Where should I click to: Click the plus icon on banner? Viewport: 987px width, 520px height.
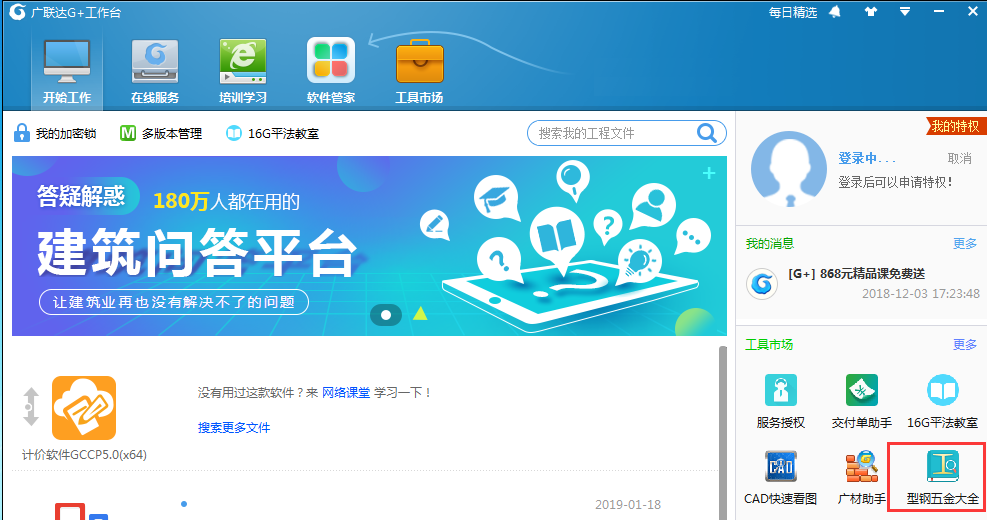point(709,172)
